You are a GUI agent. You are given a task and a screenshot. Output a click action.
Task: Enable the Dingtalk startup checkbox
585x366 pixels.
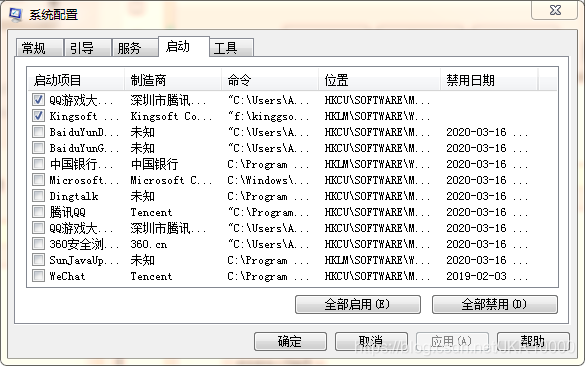pyautogui.click(x=38, y=196)
